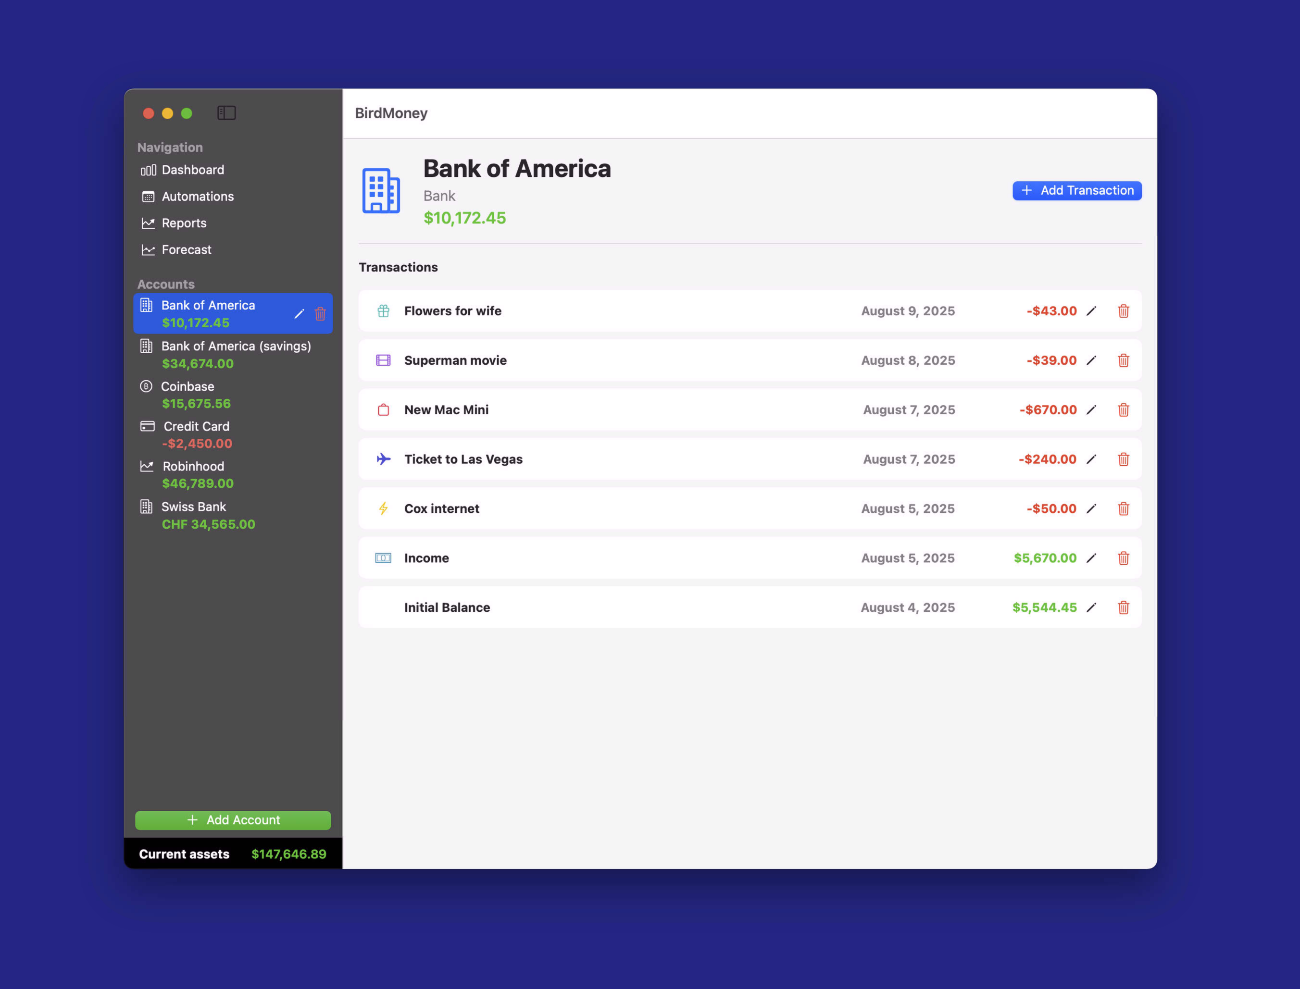Click the $5,670.00 income amount

[x=1045, y=558]
